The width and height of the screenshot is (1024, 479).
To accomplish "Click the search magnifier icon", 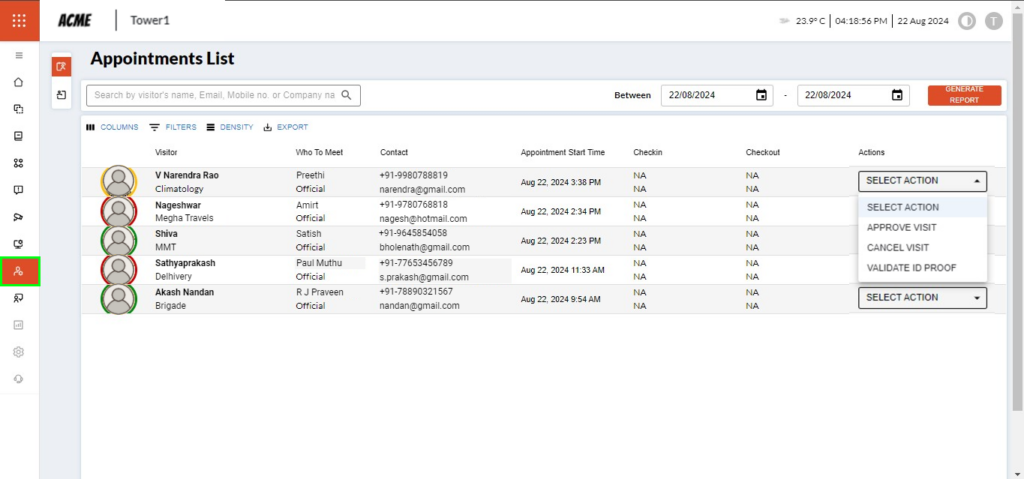I will pyautogui.click(x=347, y=95).
